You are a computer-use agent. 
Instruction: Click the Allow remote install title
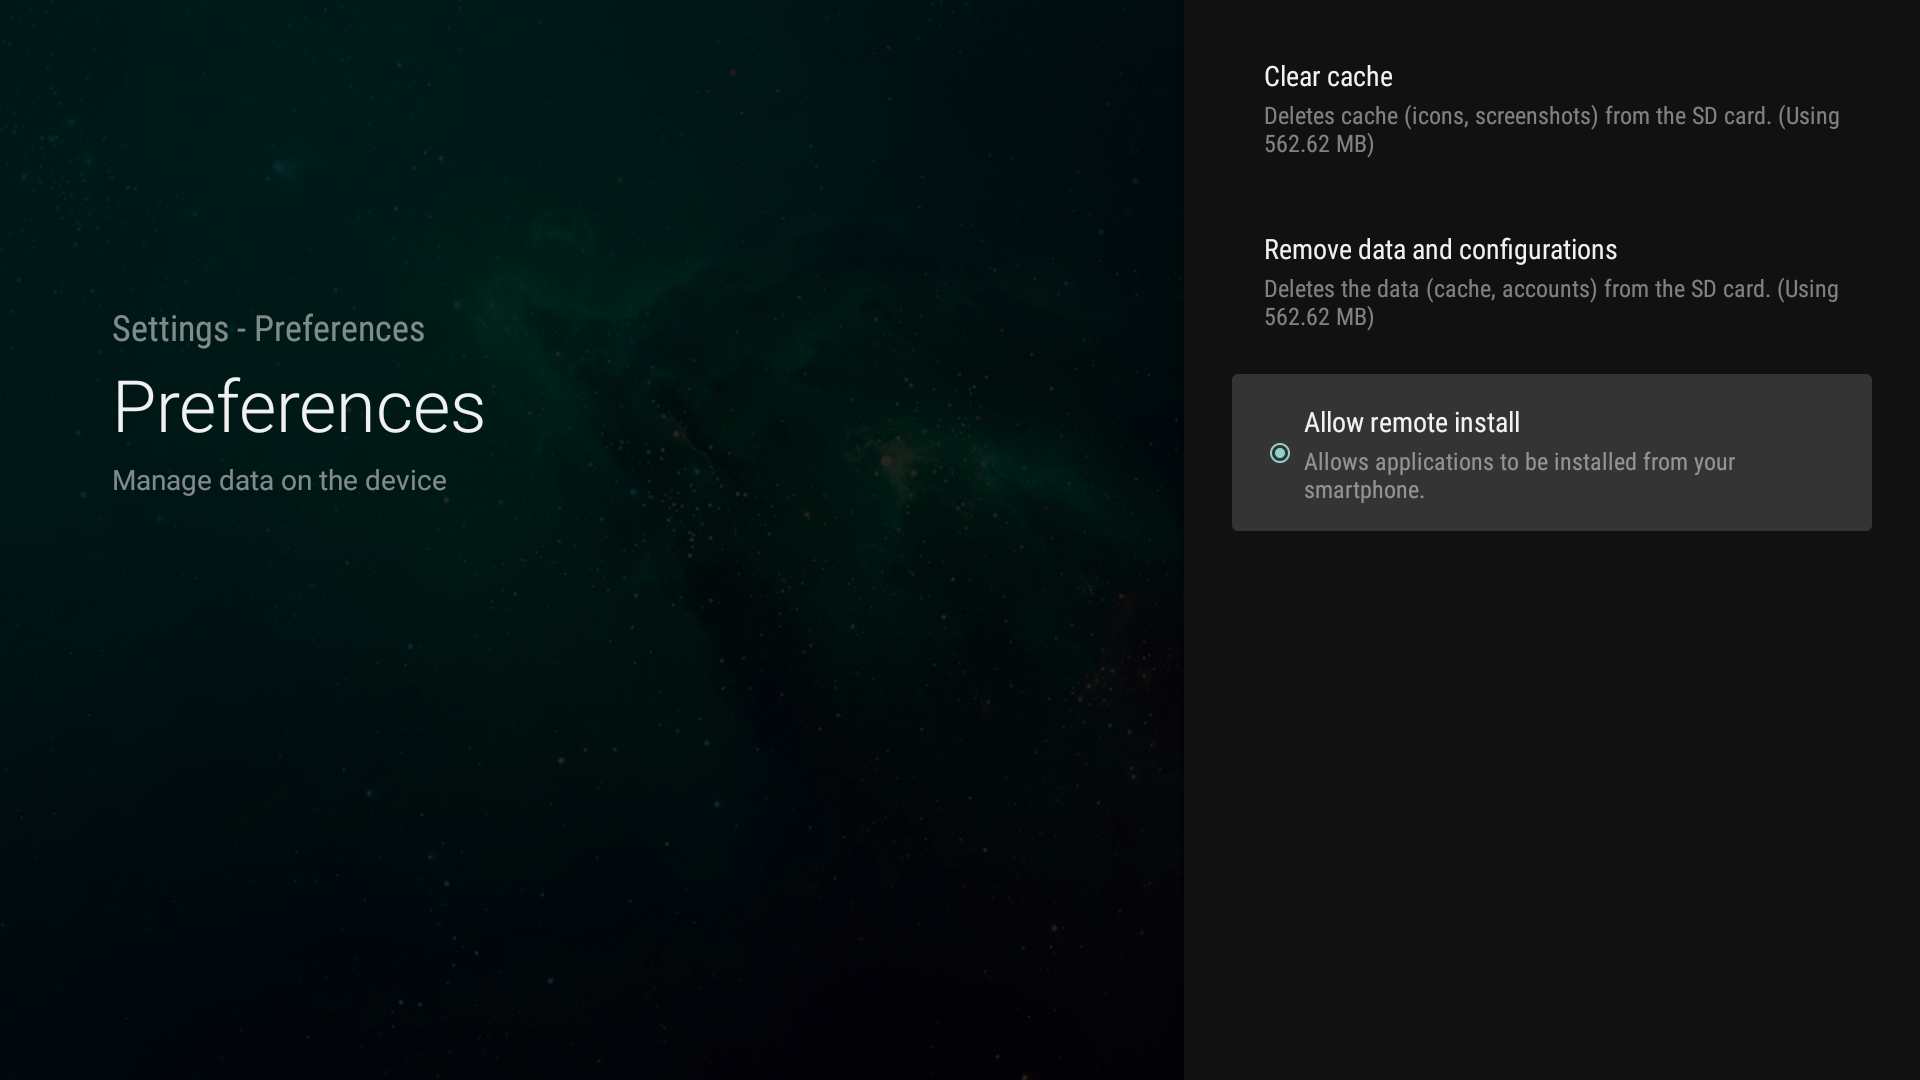pos(1411,422)
